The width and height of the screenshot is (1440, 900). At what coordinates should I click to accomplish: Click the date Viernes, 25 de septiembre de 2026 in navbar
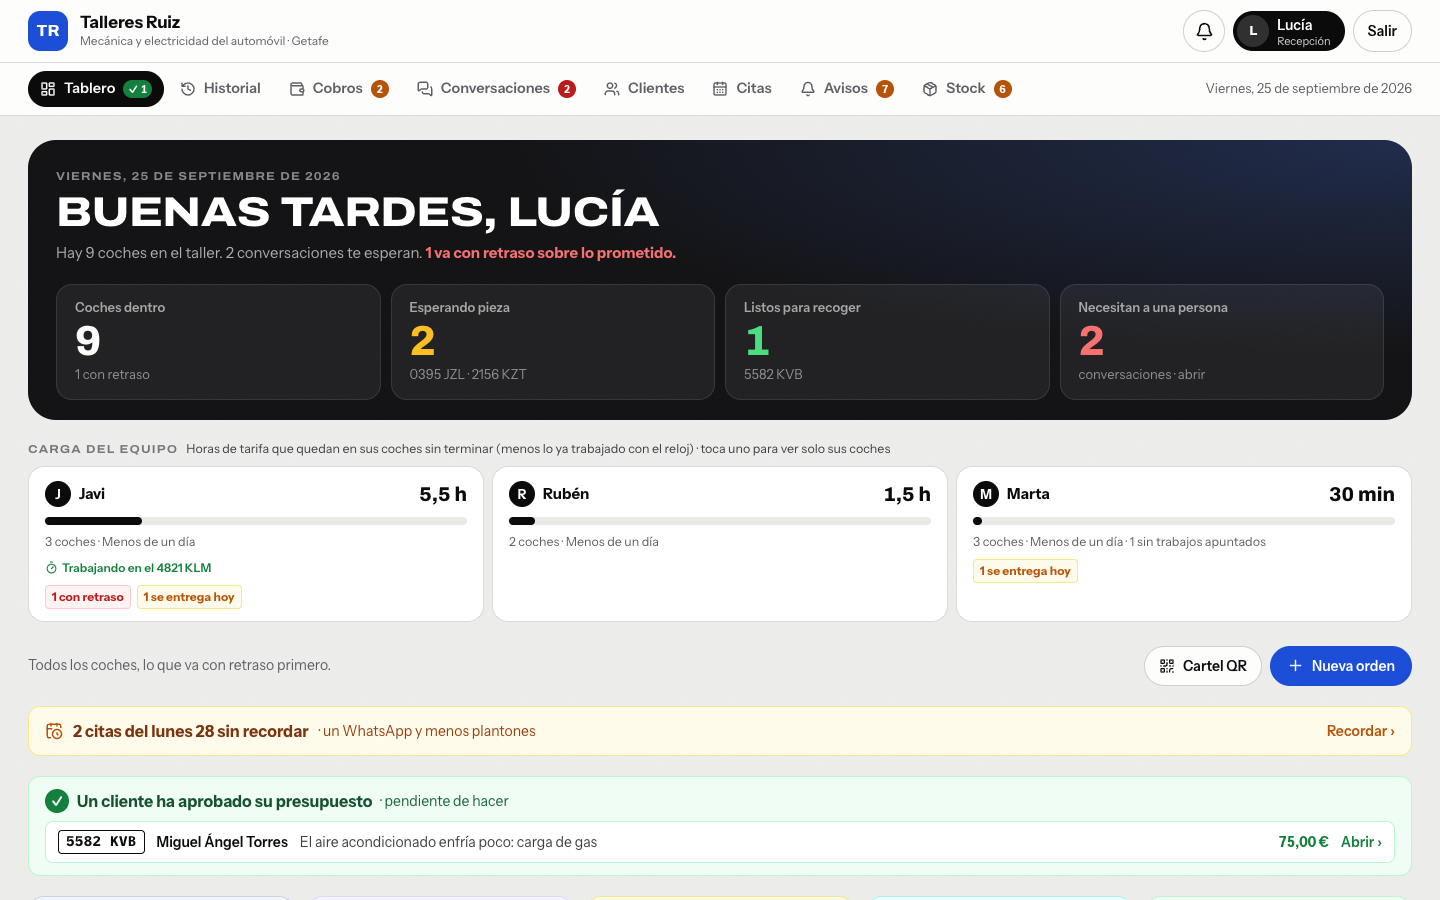[x=1309, y=89]
